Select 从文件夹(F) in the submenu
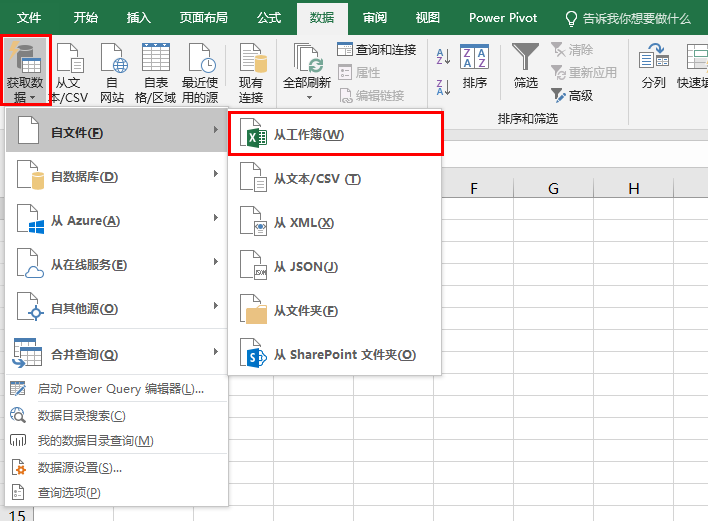This screenshot has width=708, height=521. [335, 310]
